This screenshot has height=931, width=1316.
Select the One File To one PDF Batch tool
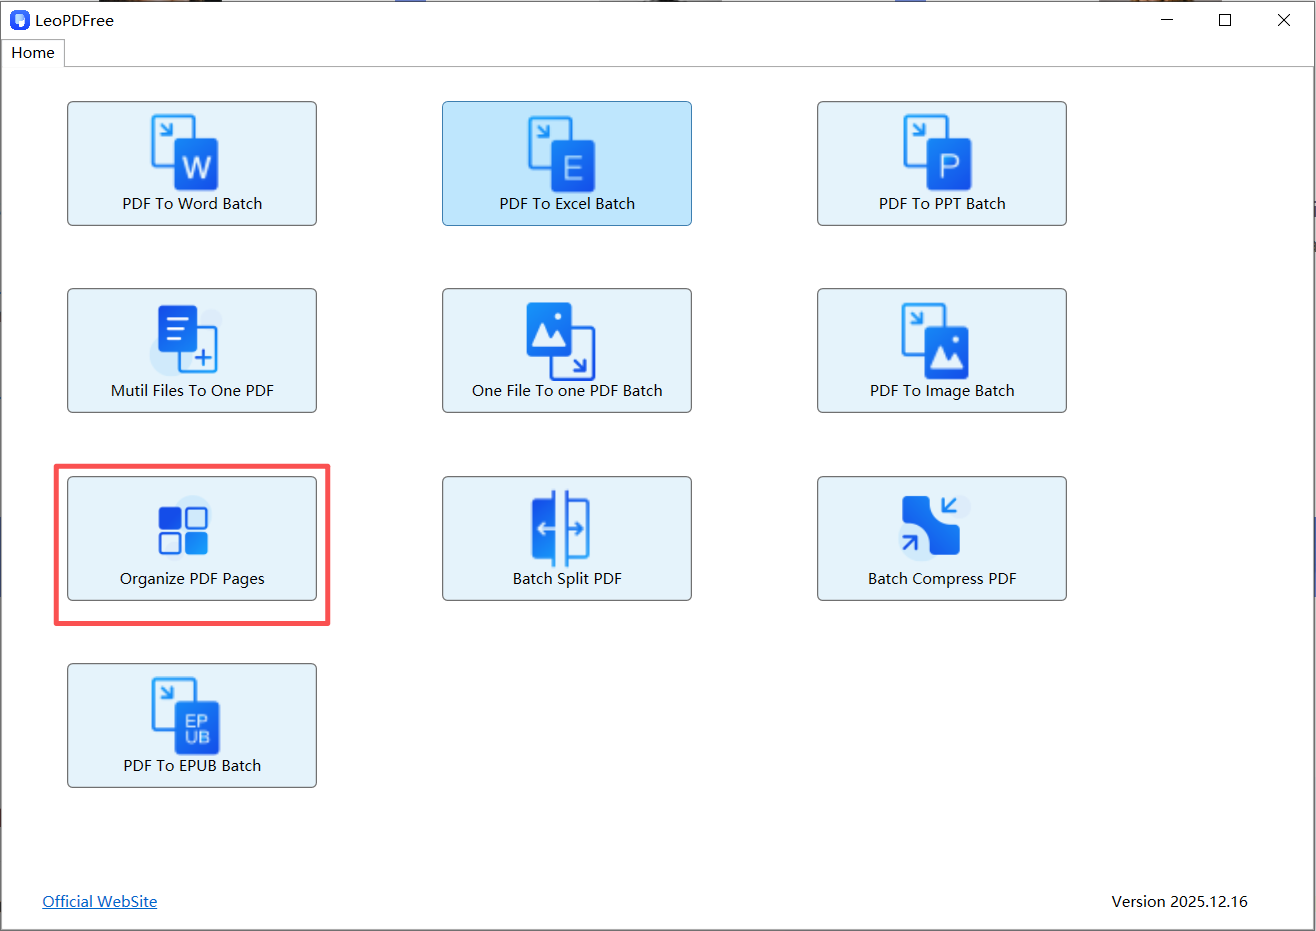click(x=566, y=350)
